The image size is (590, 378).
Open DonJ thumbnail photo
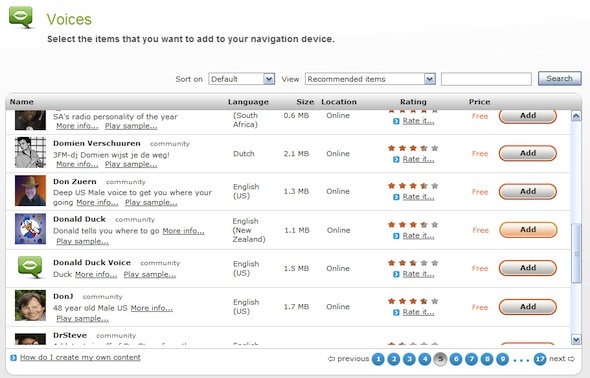click(30, 305)
